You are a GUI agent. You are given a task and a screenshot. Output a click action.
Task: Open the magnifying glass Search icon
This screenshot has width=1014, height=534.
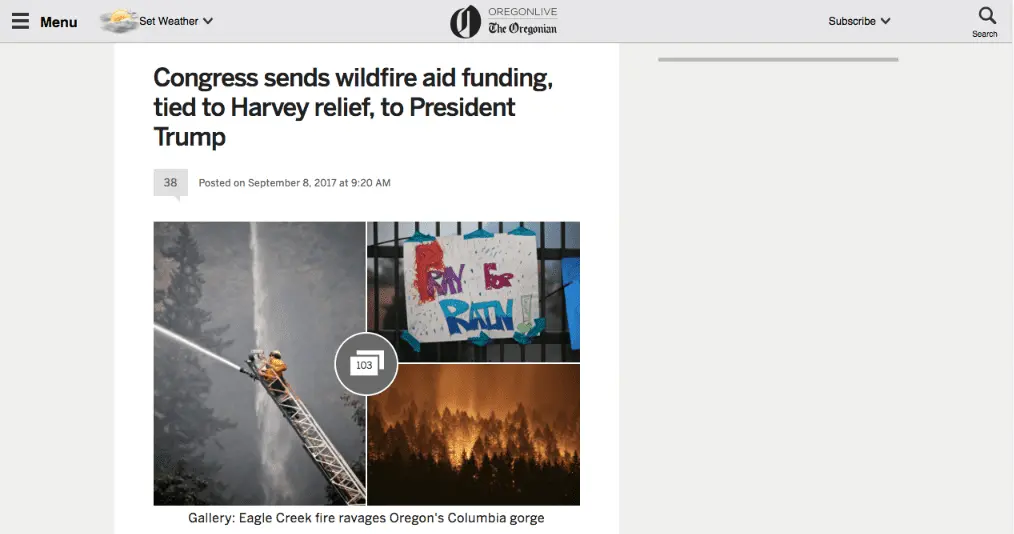(987, 16)
